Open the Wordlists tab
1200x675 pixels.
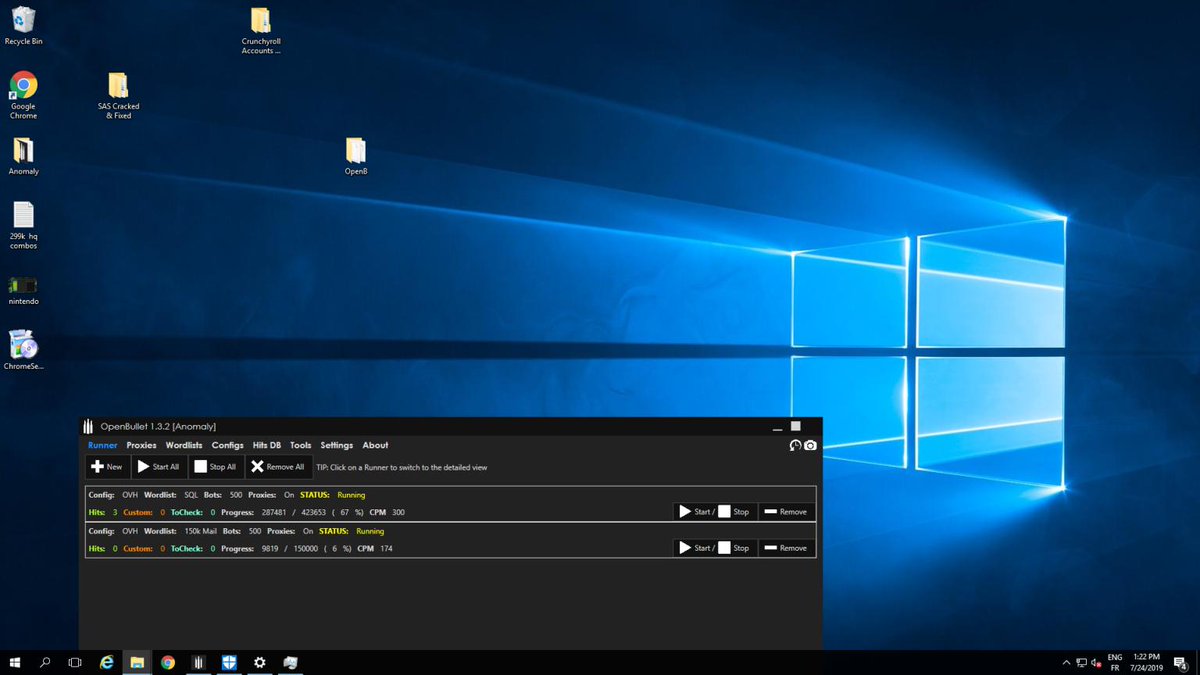[184, 445]
